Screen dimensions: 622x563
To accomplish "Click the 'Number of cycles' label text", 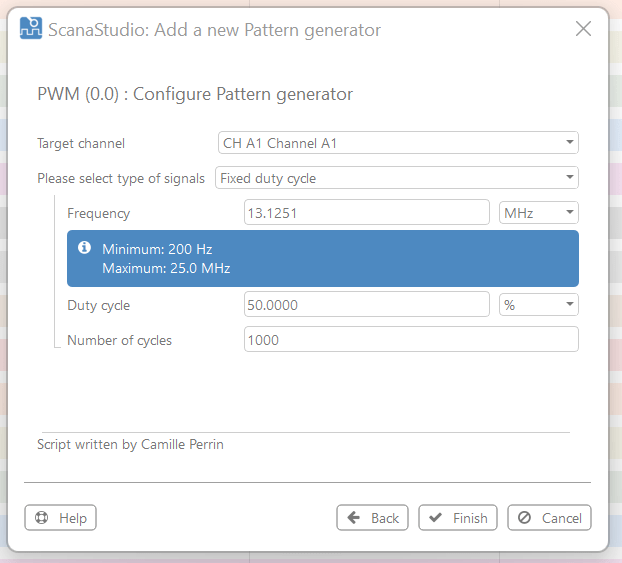I will tap(119, 340).
